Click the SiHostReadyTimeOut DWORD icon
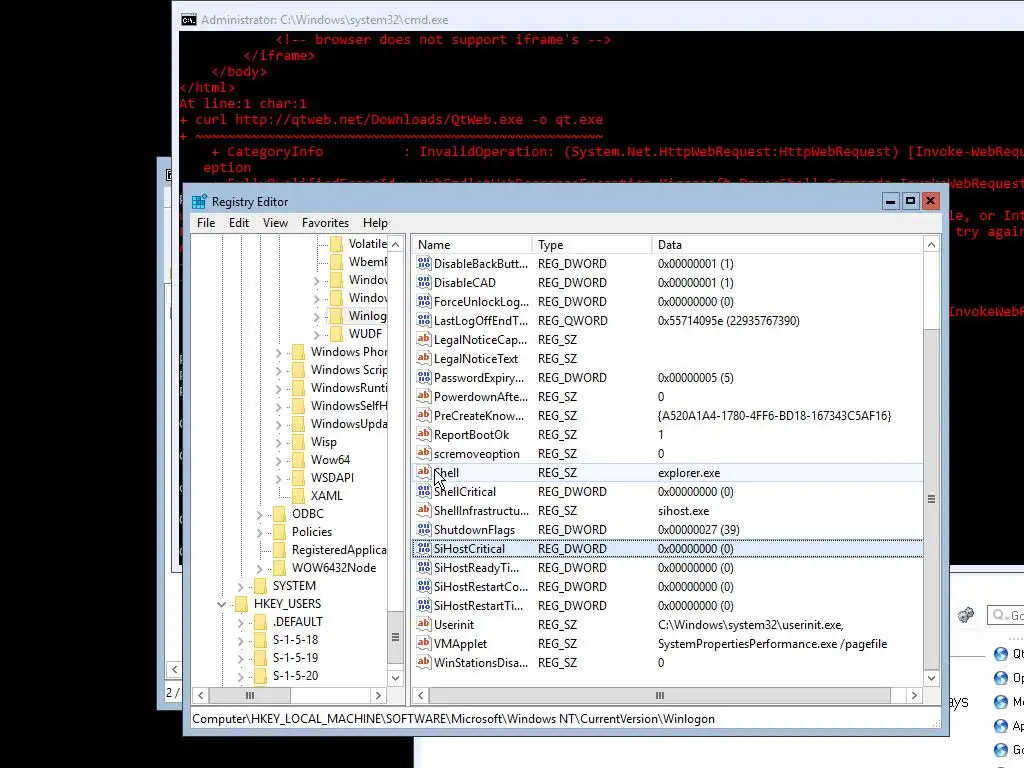This screenshot has width=1024, height=768. click(424, 567)
